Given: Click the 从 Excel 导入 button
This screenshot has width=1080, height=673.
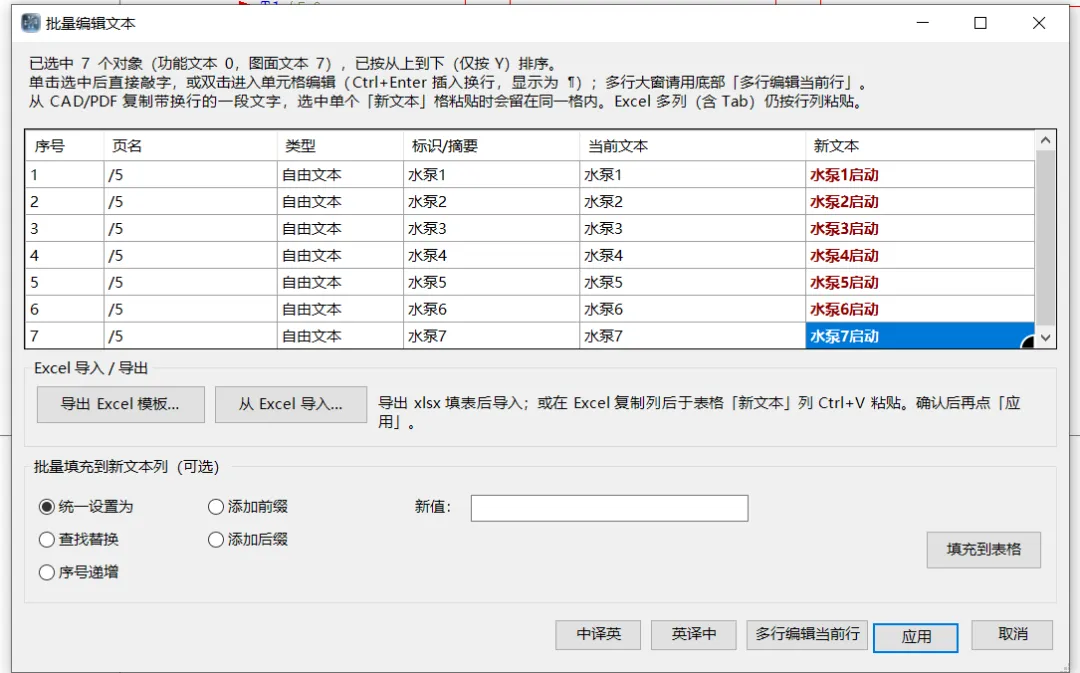Looking at the screenshot, I should [291, 404].
